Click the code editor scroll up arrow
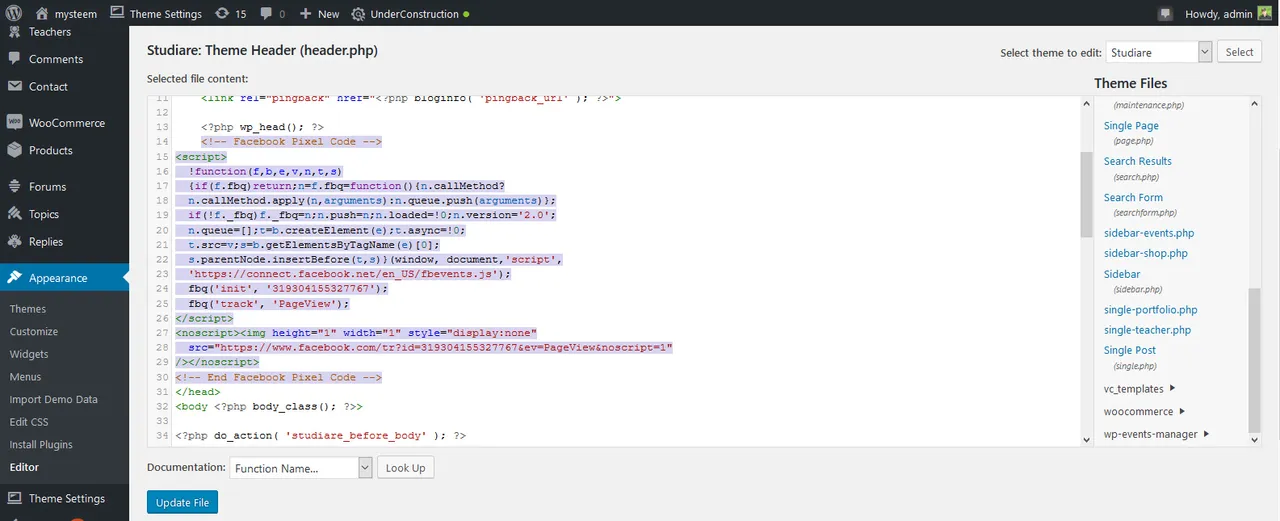1280x521 pixels. point(1087,101)
